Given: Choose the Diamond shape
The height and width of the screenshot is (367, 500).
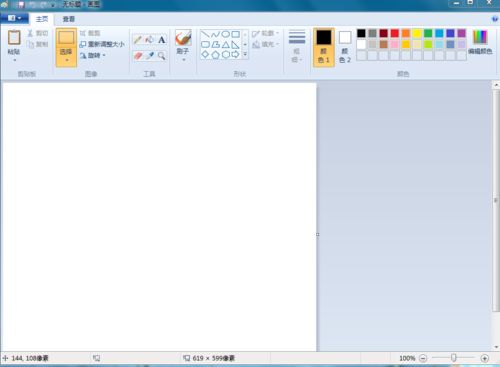Looking at the screenshot, I should pyautogui.click(x=206, y=54).
